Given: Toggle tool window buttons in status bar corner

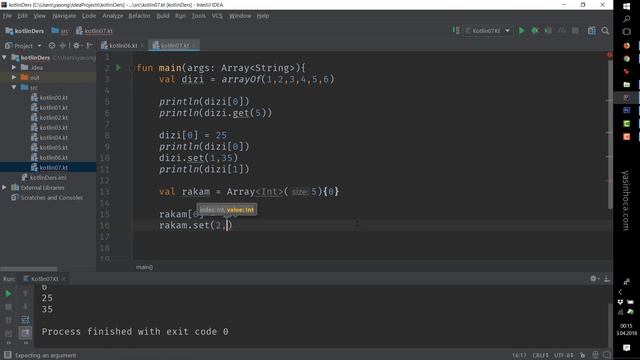Looking at the screenshot, I should coord(7,355).
